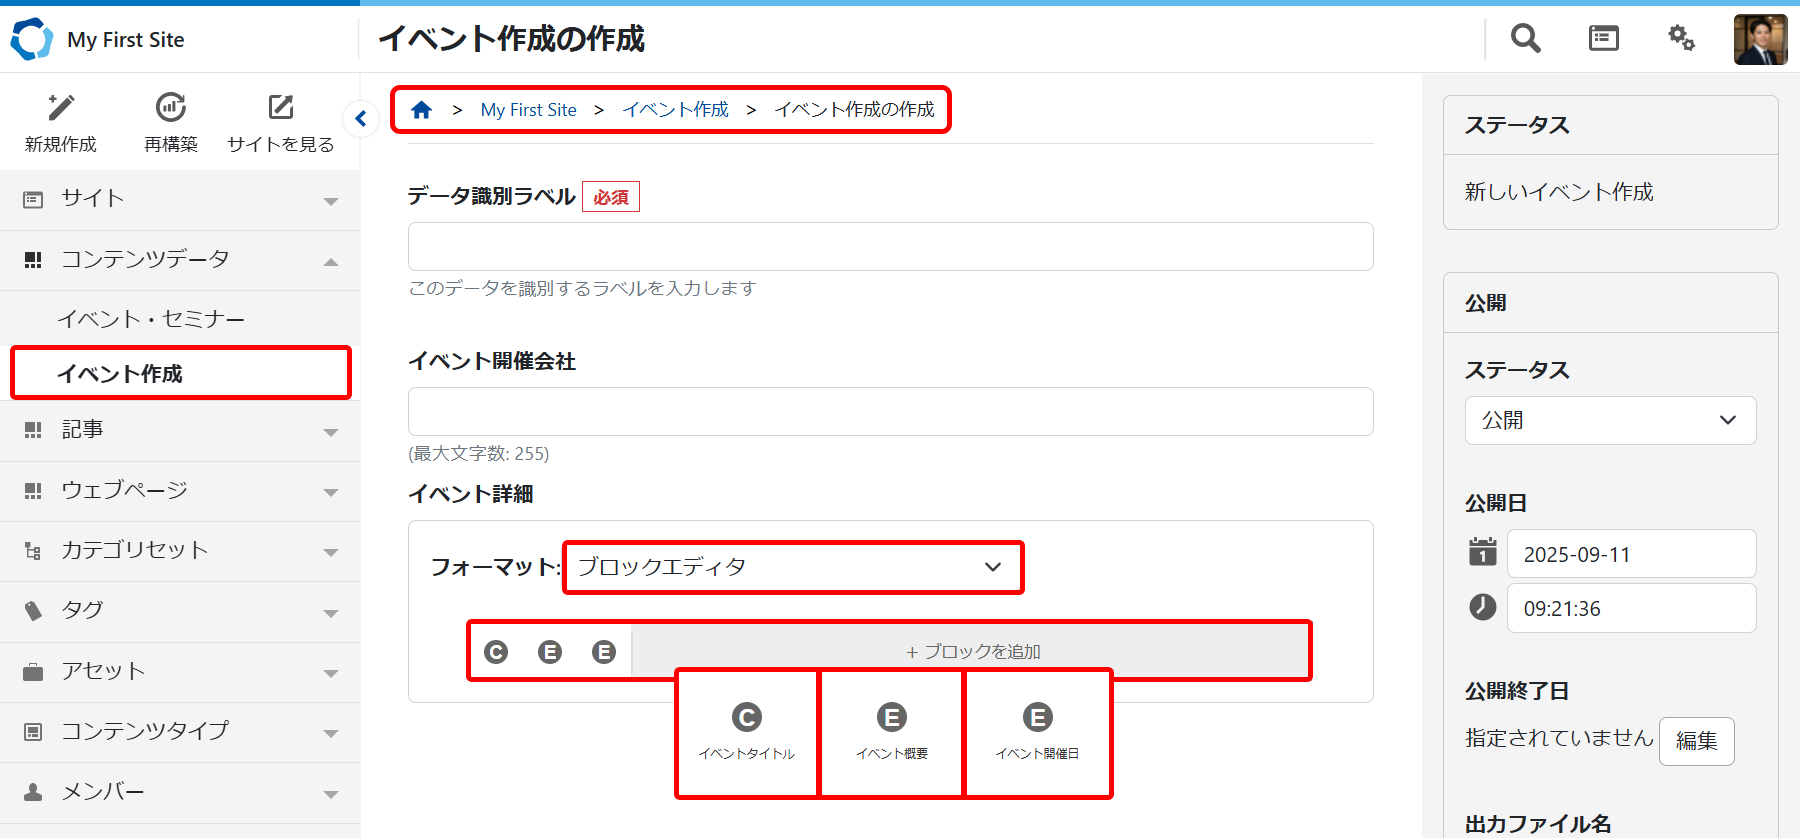This screenshot has height=838, width=1800.
Task: Open the 公開 status dropdown
Action: [x=1610, y=421]
